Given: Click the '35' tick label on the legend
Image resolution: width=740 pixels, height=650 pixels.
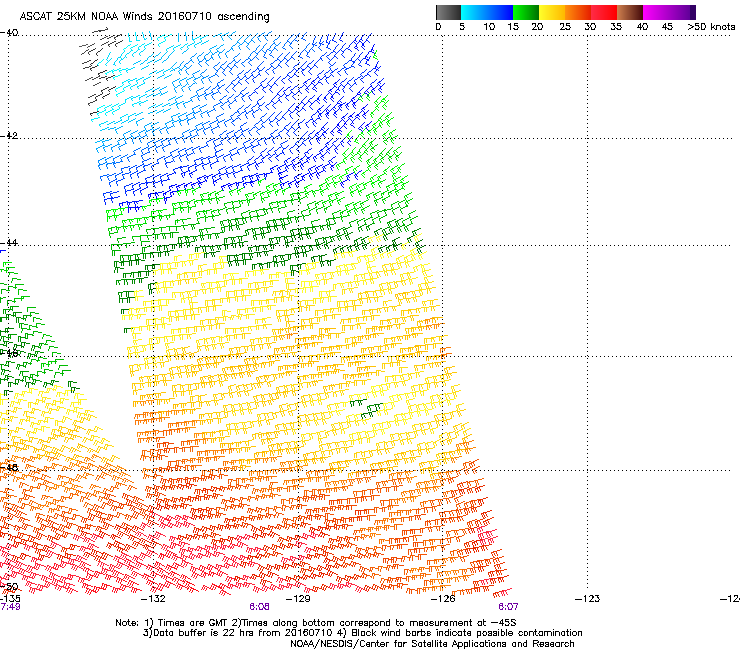Looking at the screenshot, I should [x=616, y=27].
